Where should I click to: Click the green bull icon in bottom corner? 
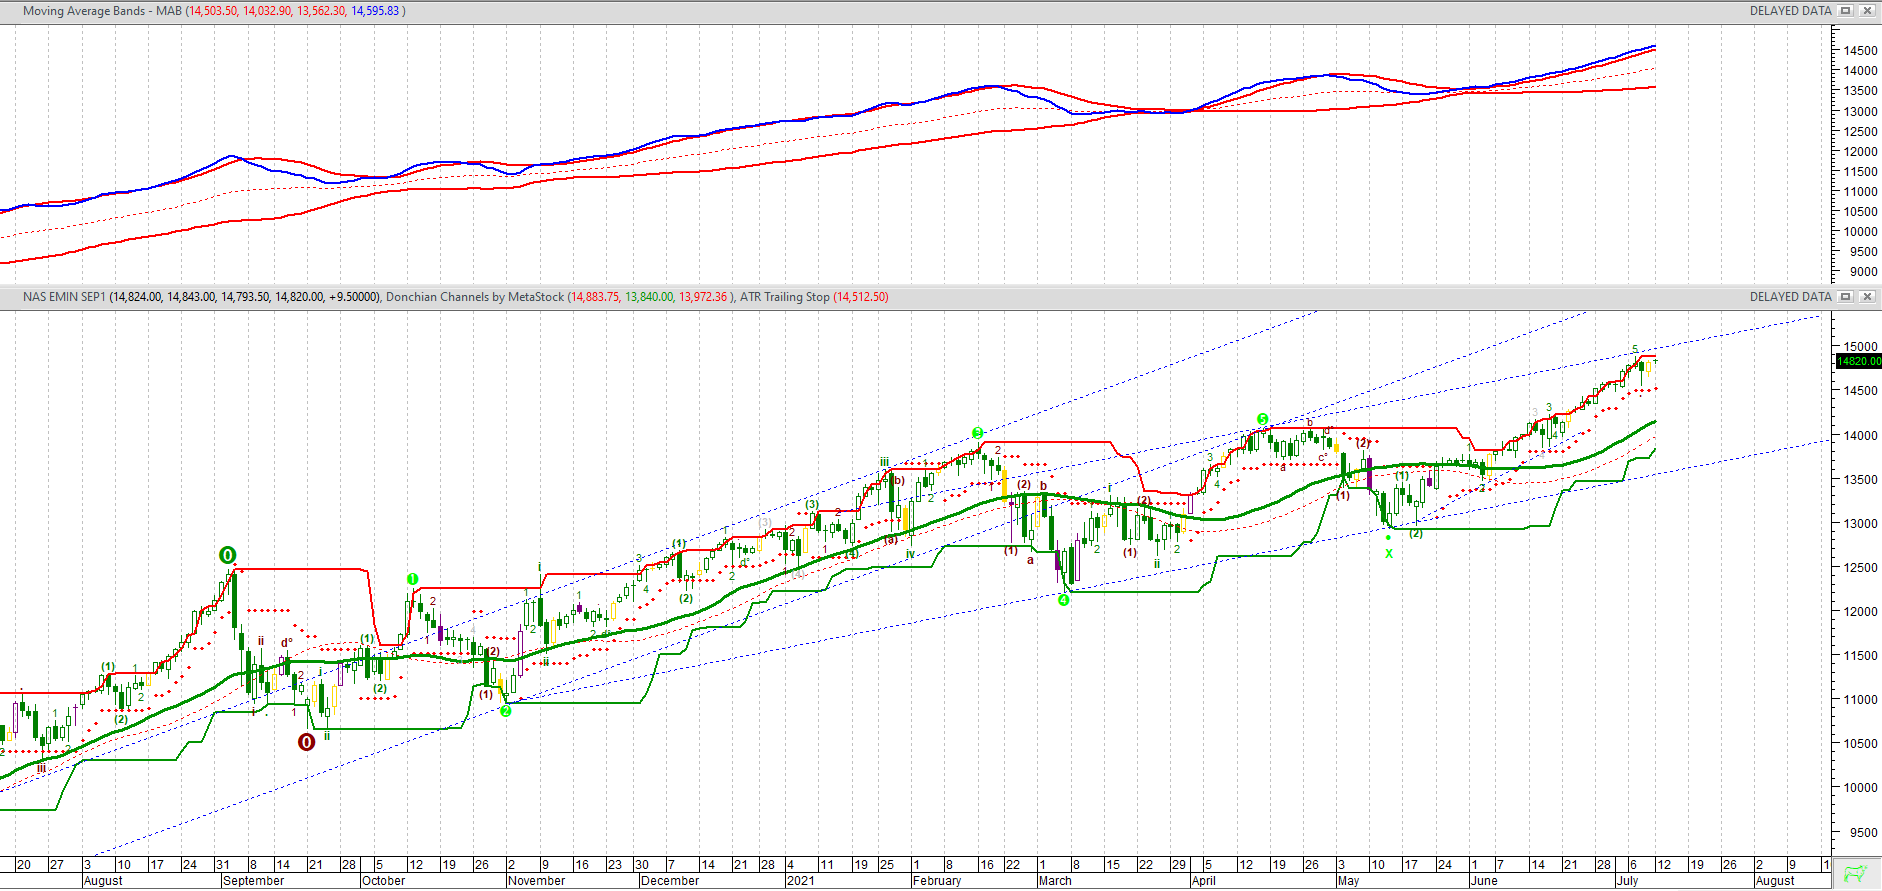[x=1856, y=873]
